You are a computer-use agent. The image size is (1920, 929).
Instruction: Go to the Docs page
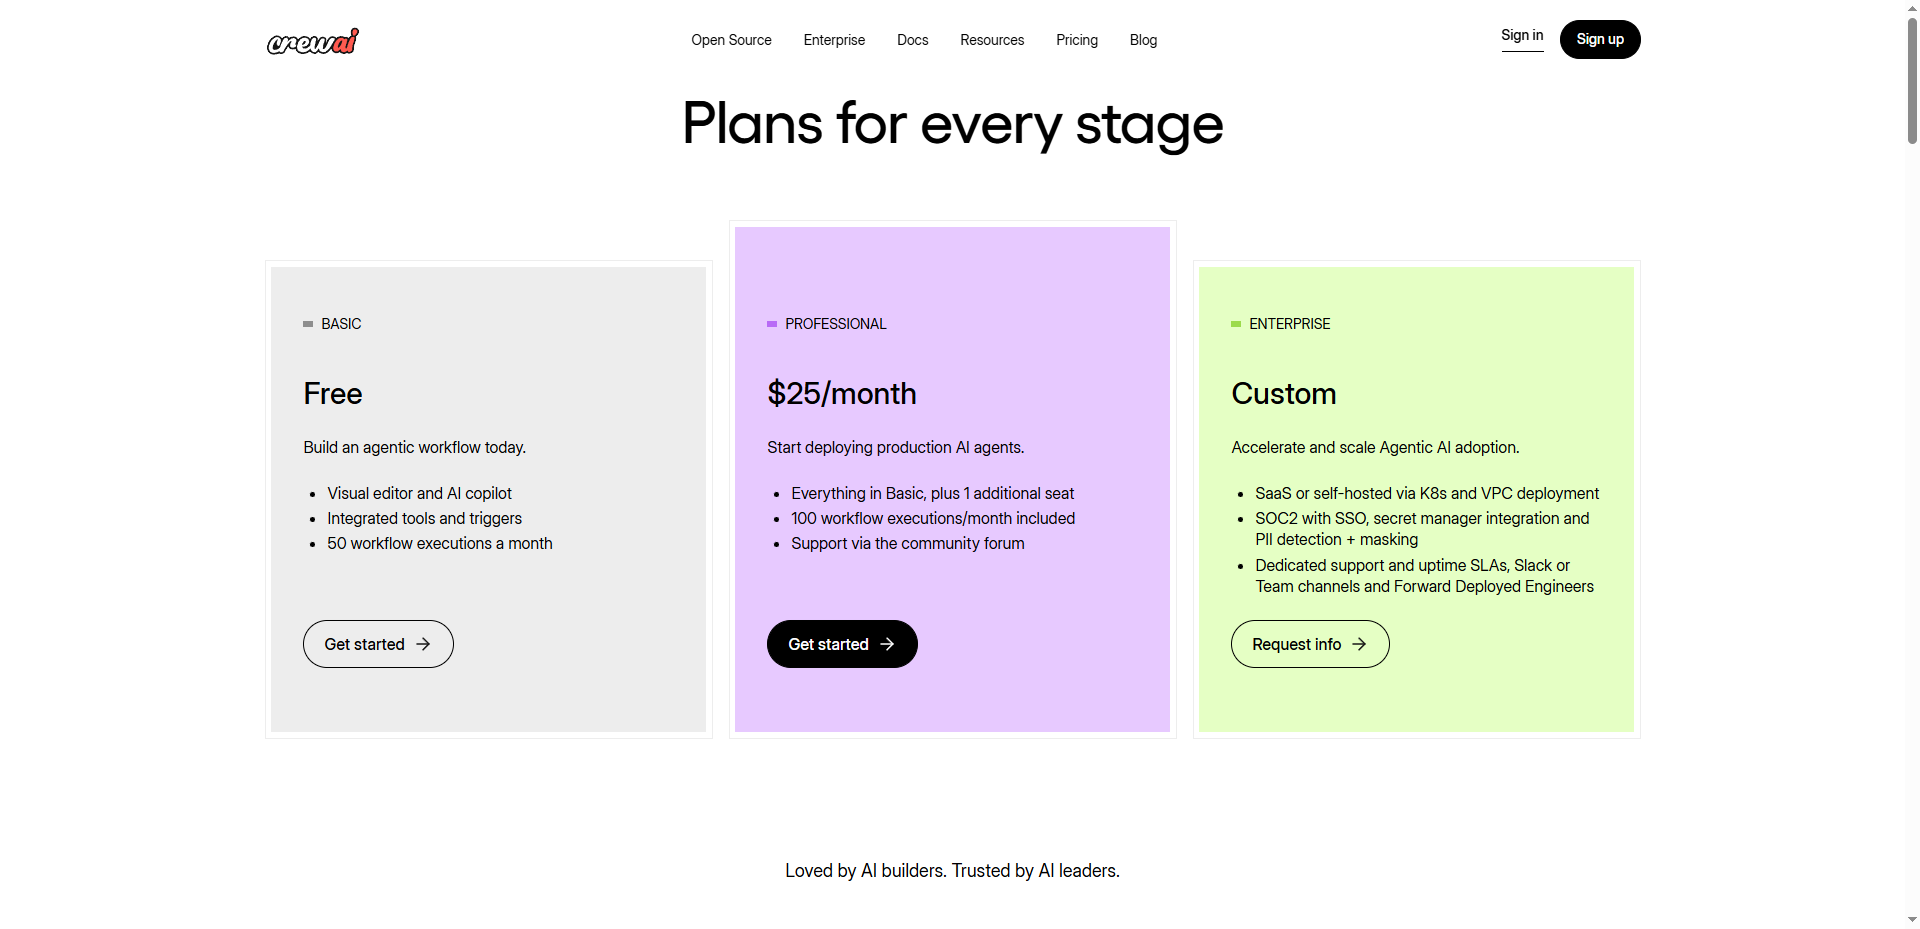912,40
